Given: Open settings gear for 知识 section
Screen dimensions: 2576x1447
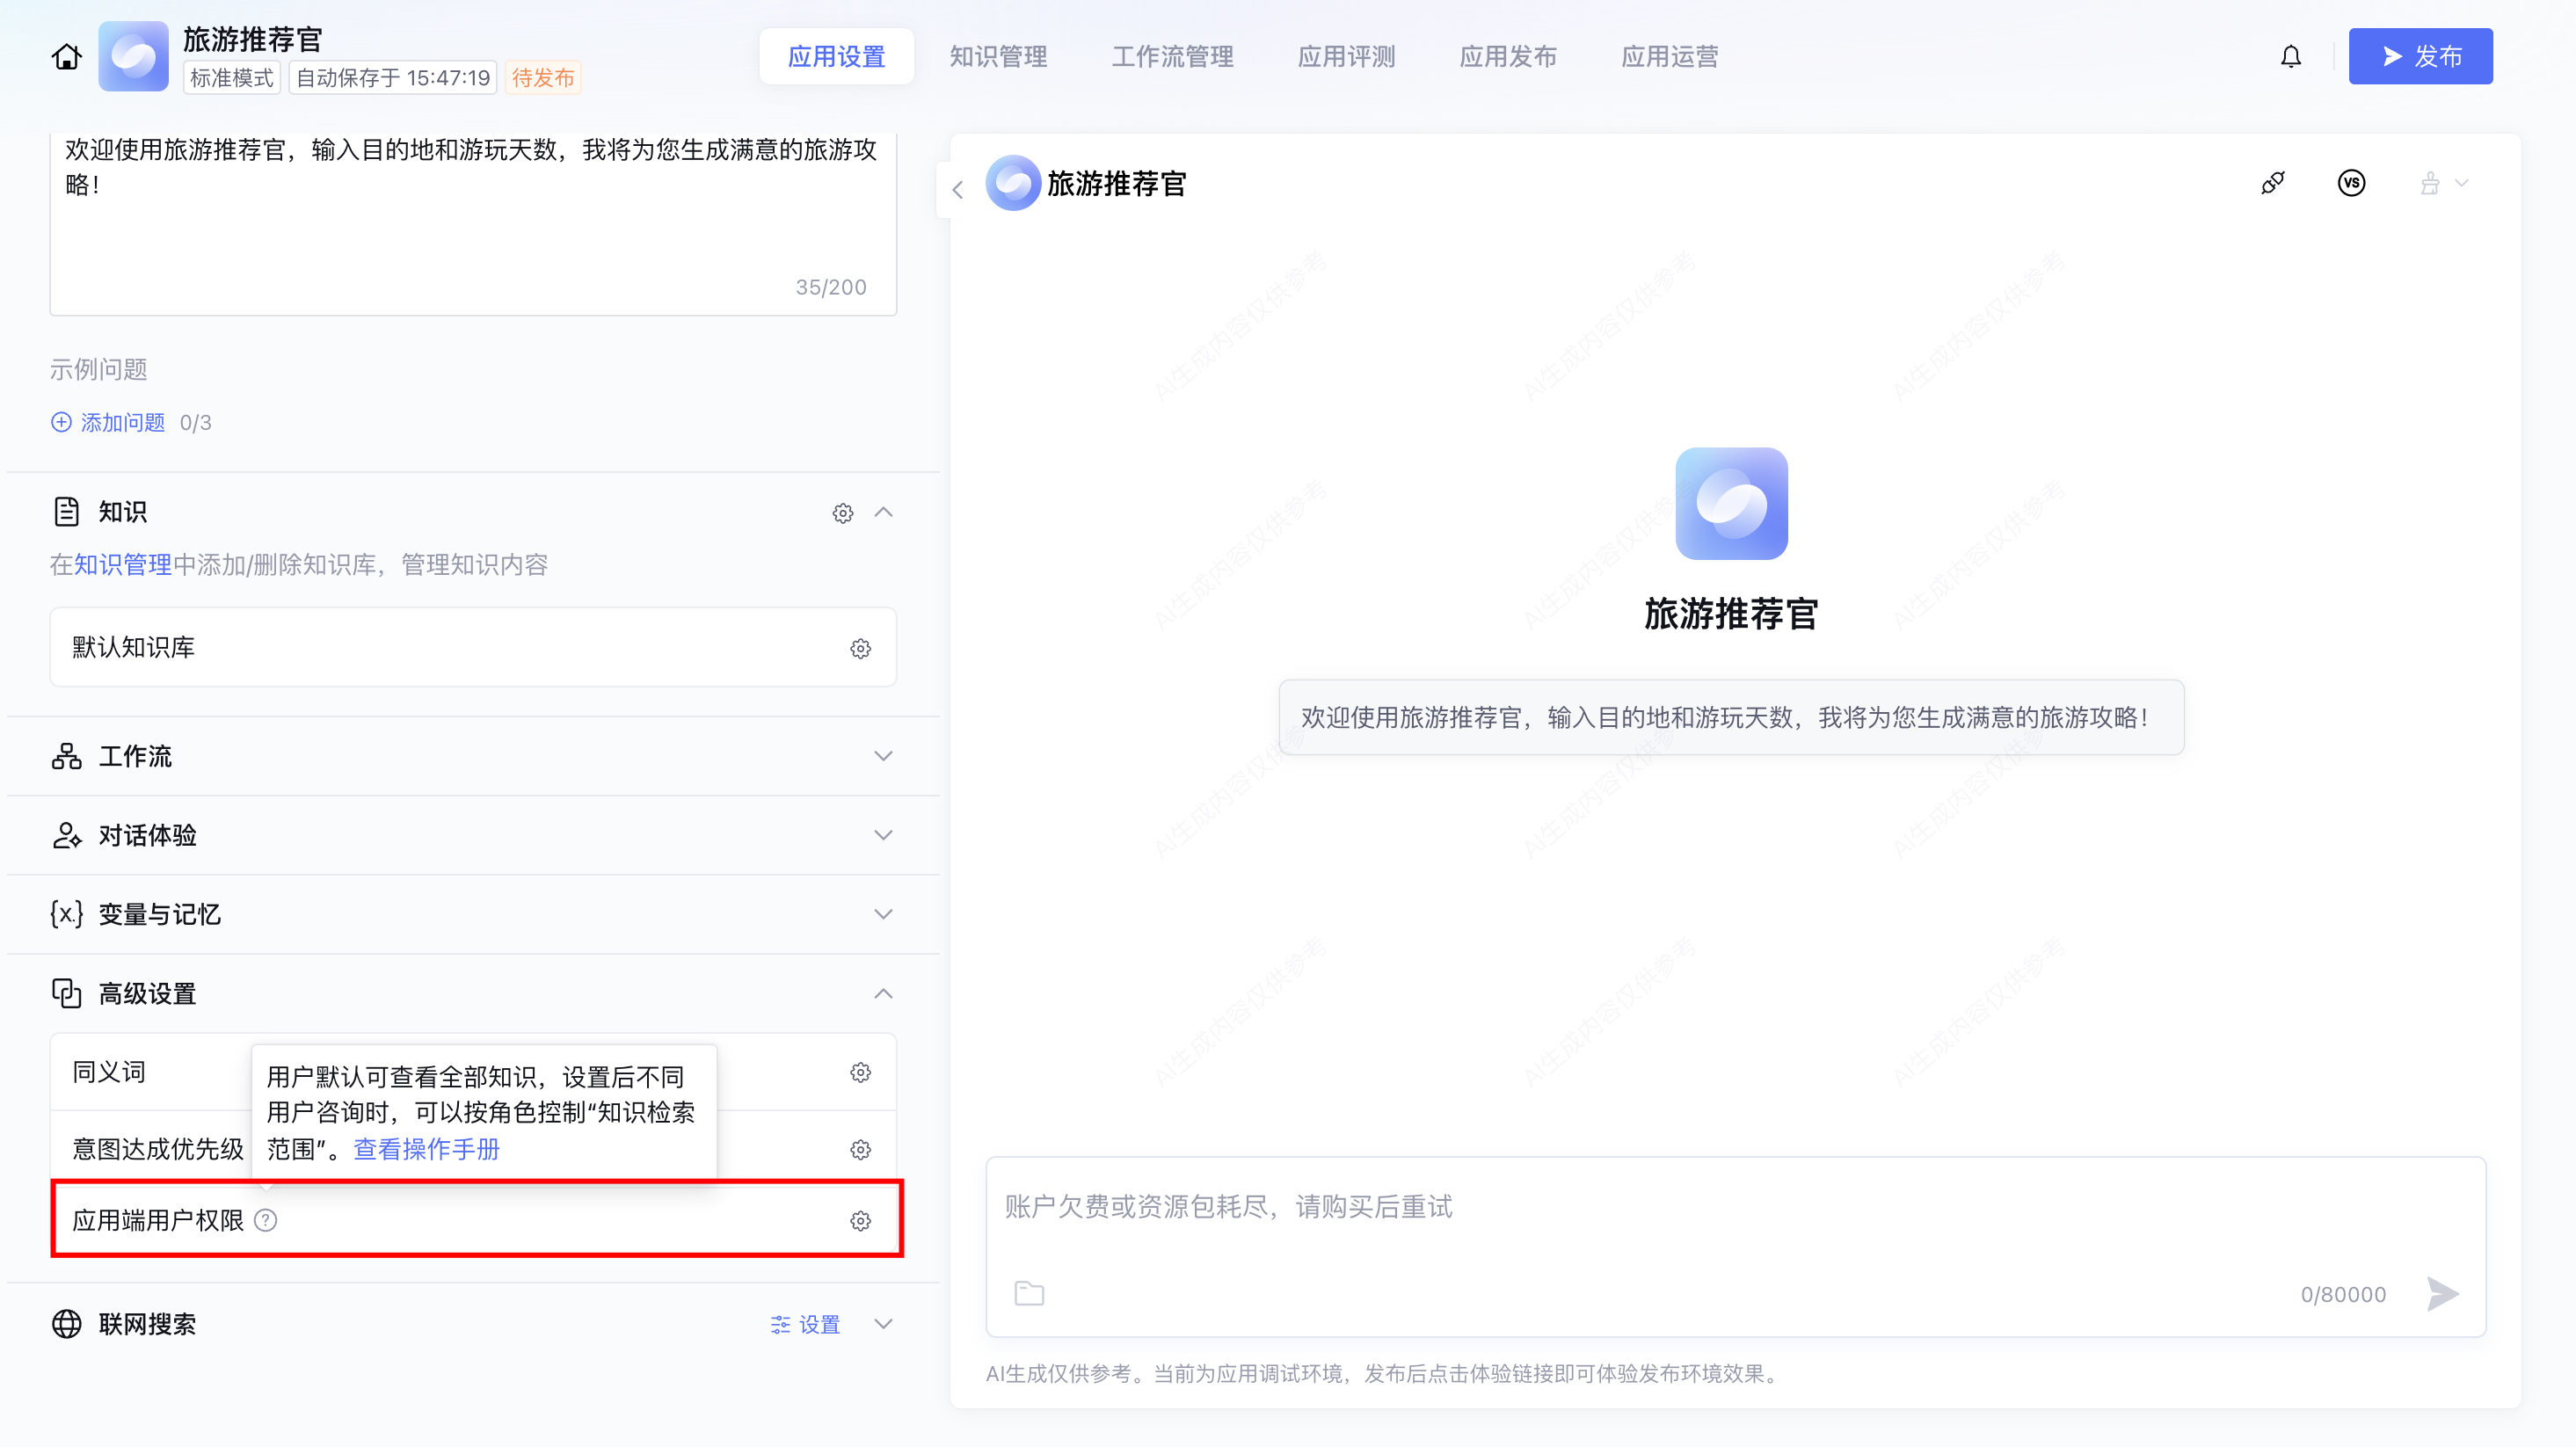Looking at the screenshot, I should pyautogui.click(x=843, y=513).
